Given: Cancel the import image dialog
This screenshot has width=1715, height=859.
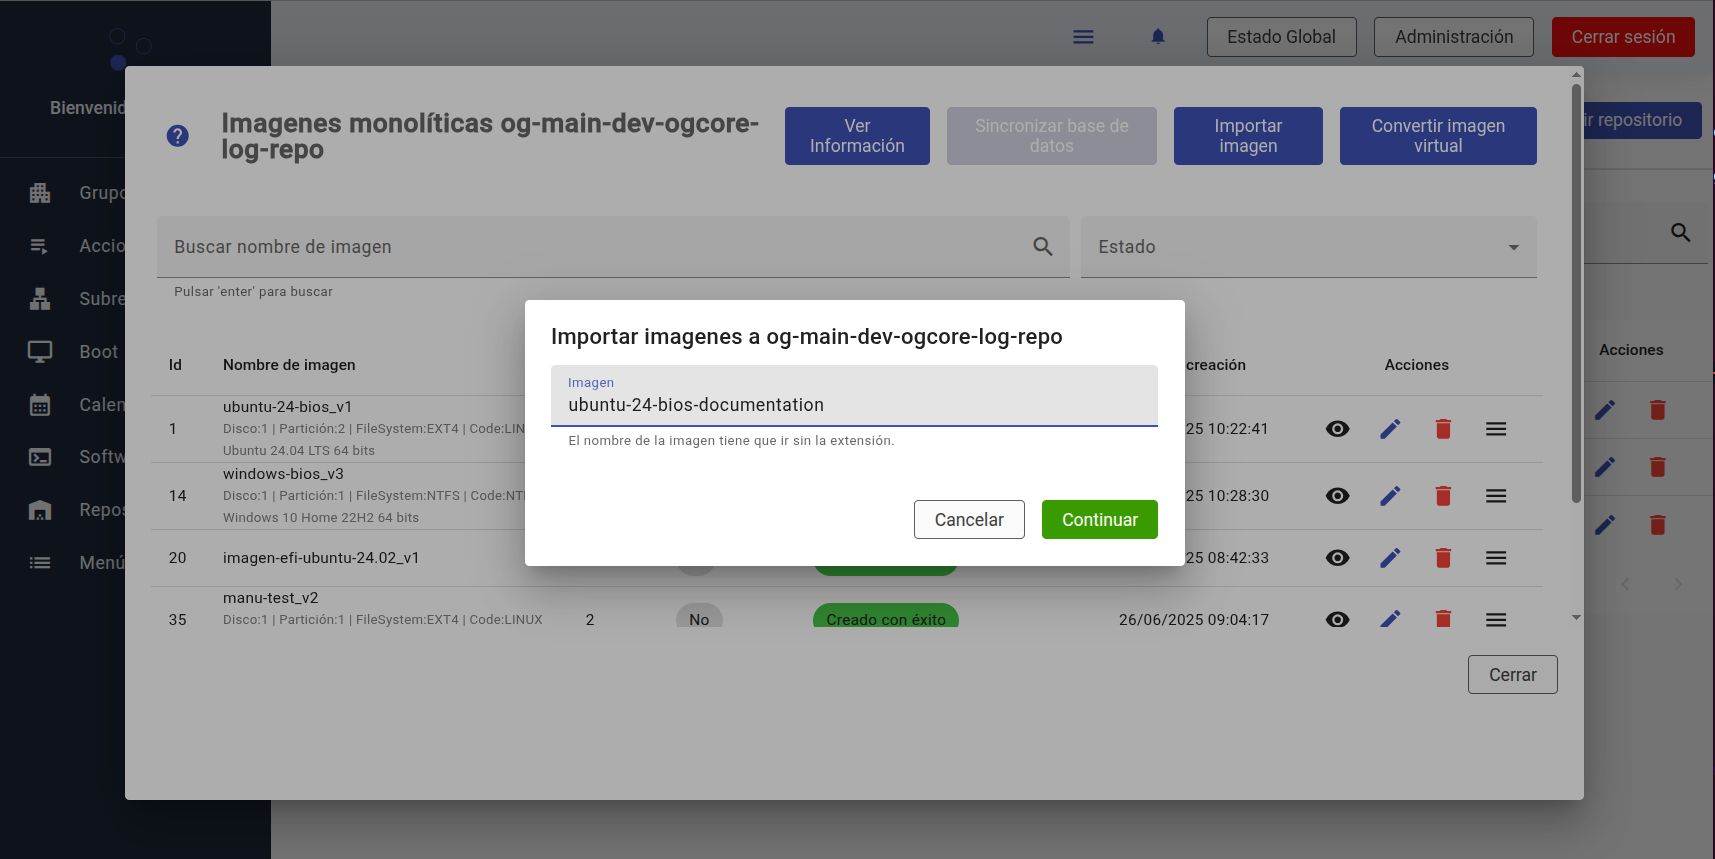Looking at the screenshot, I should tap(968, 520).
